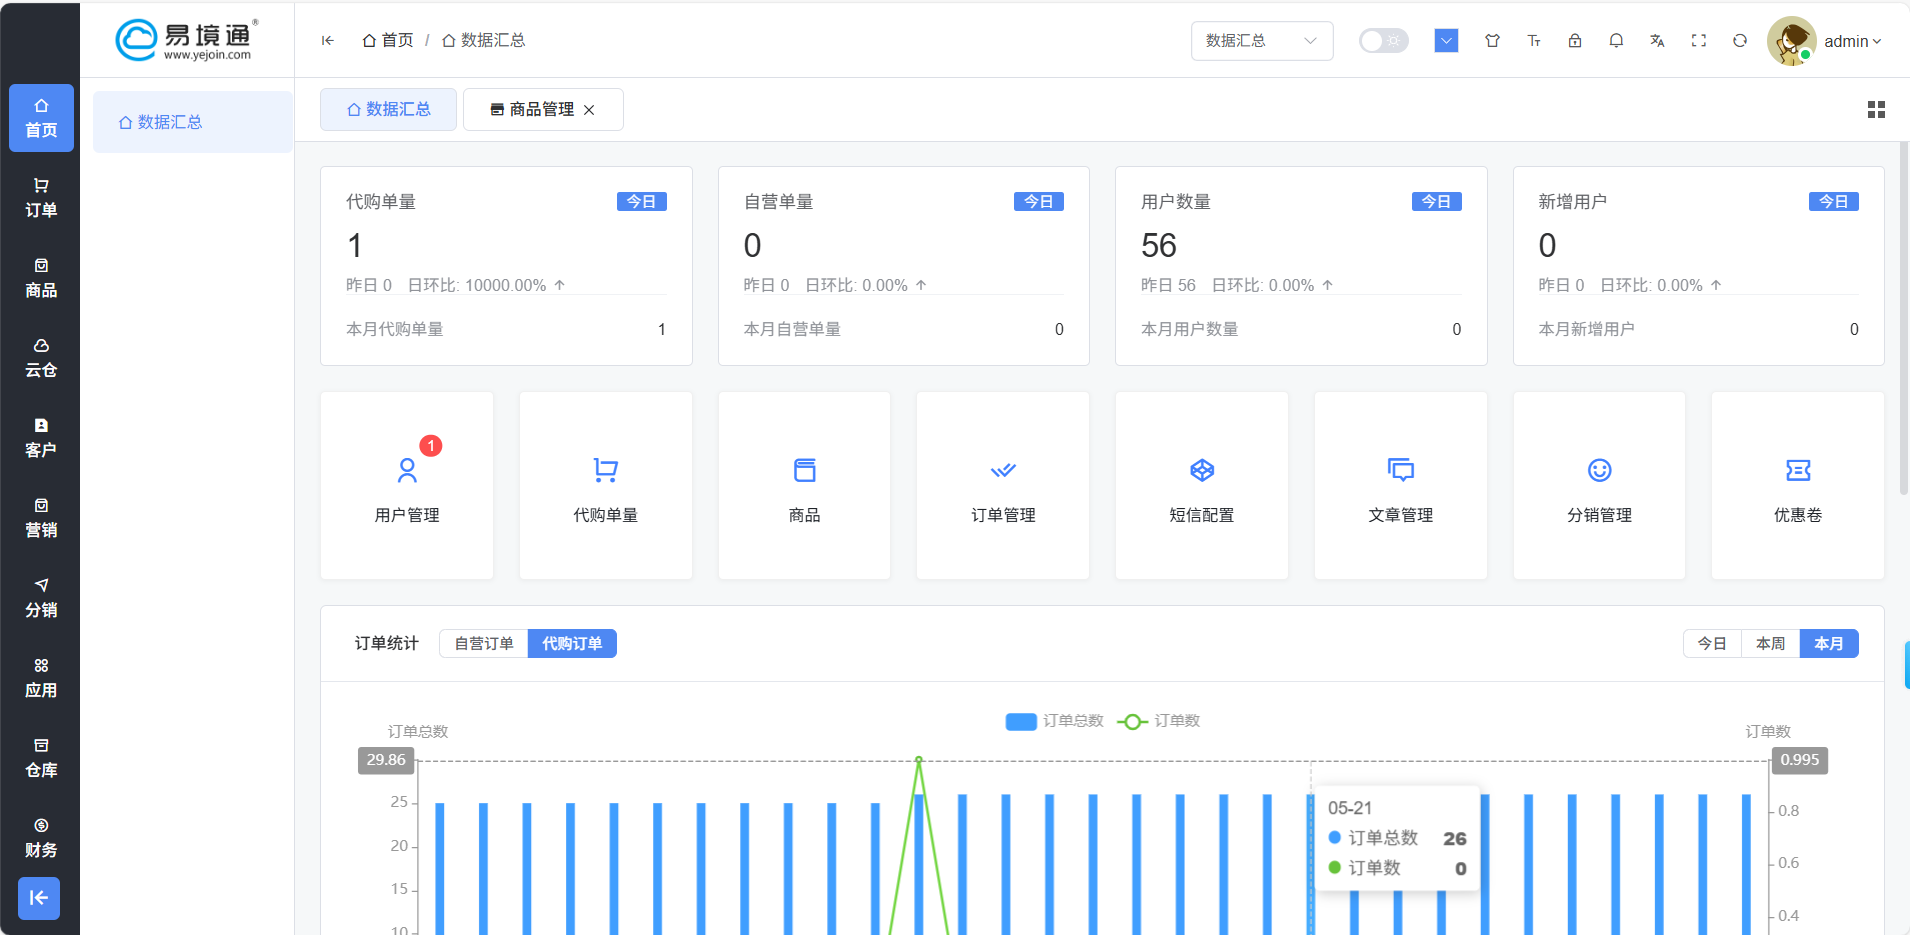1910x935 pixels.
Task: Select 本周 chart time range
Action: tap(1770, 643)
